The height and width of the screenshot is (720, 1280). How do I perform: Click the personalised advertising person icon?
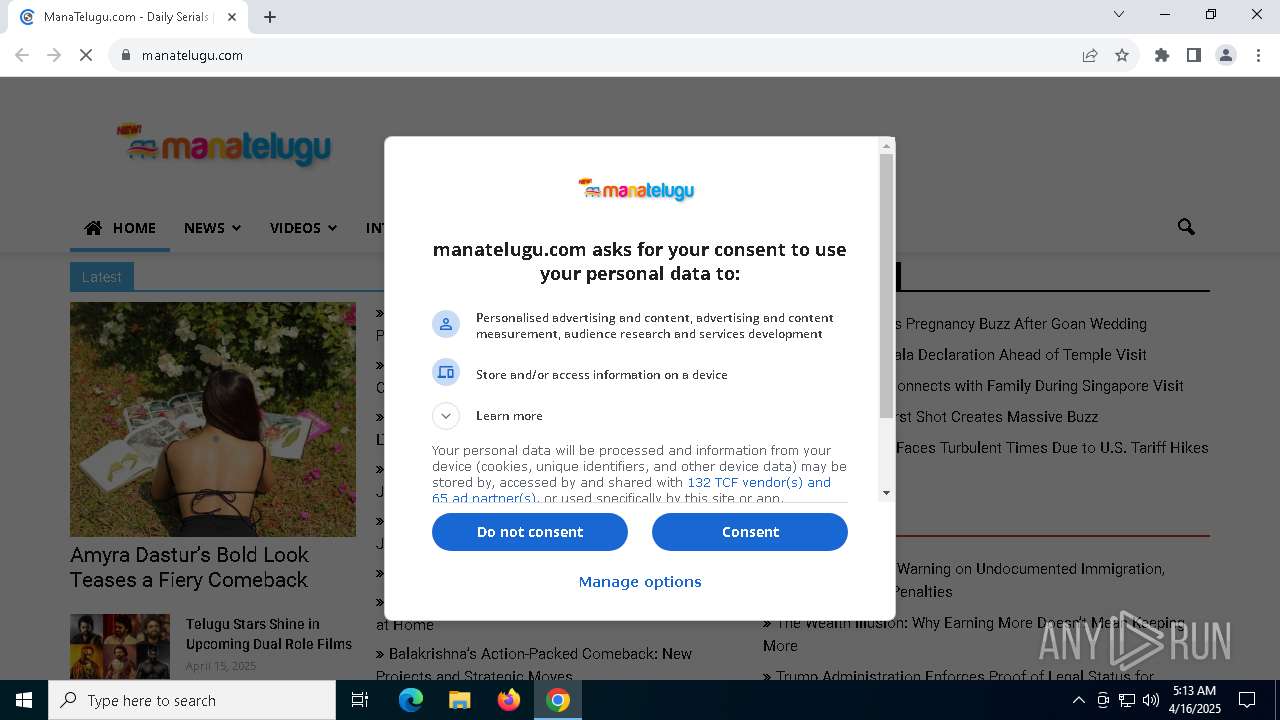click(446, 324)
